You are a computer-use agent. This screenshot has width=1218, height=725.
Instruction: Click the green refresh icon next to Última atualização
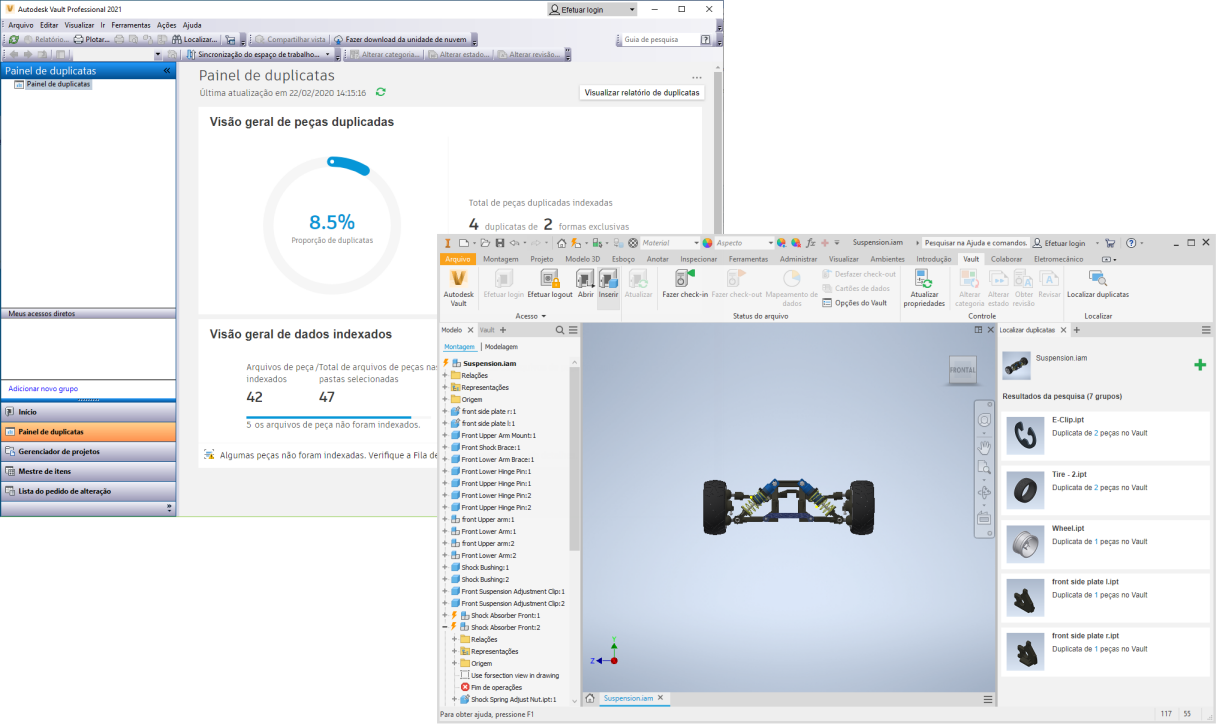pos(380,92)
